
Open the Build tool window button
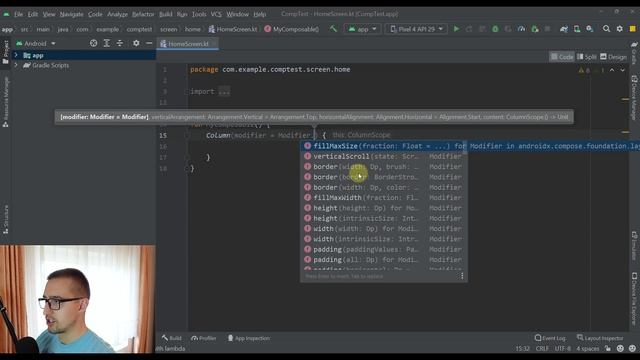pos(172,338)
